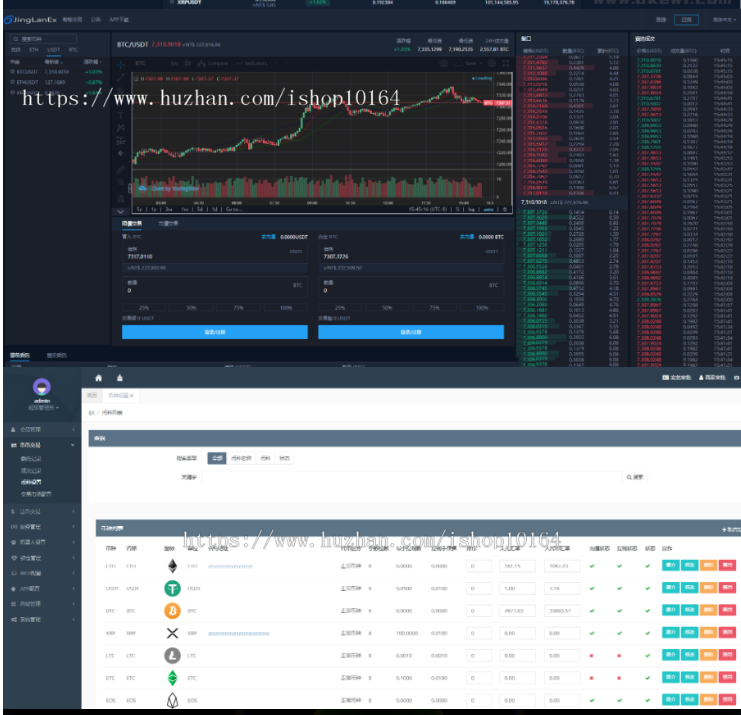Click the blue submit button in the buy panel
Image resolution: width=741 pixels, height=715 pixels.
[215, 332]
